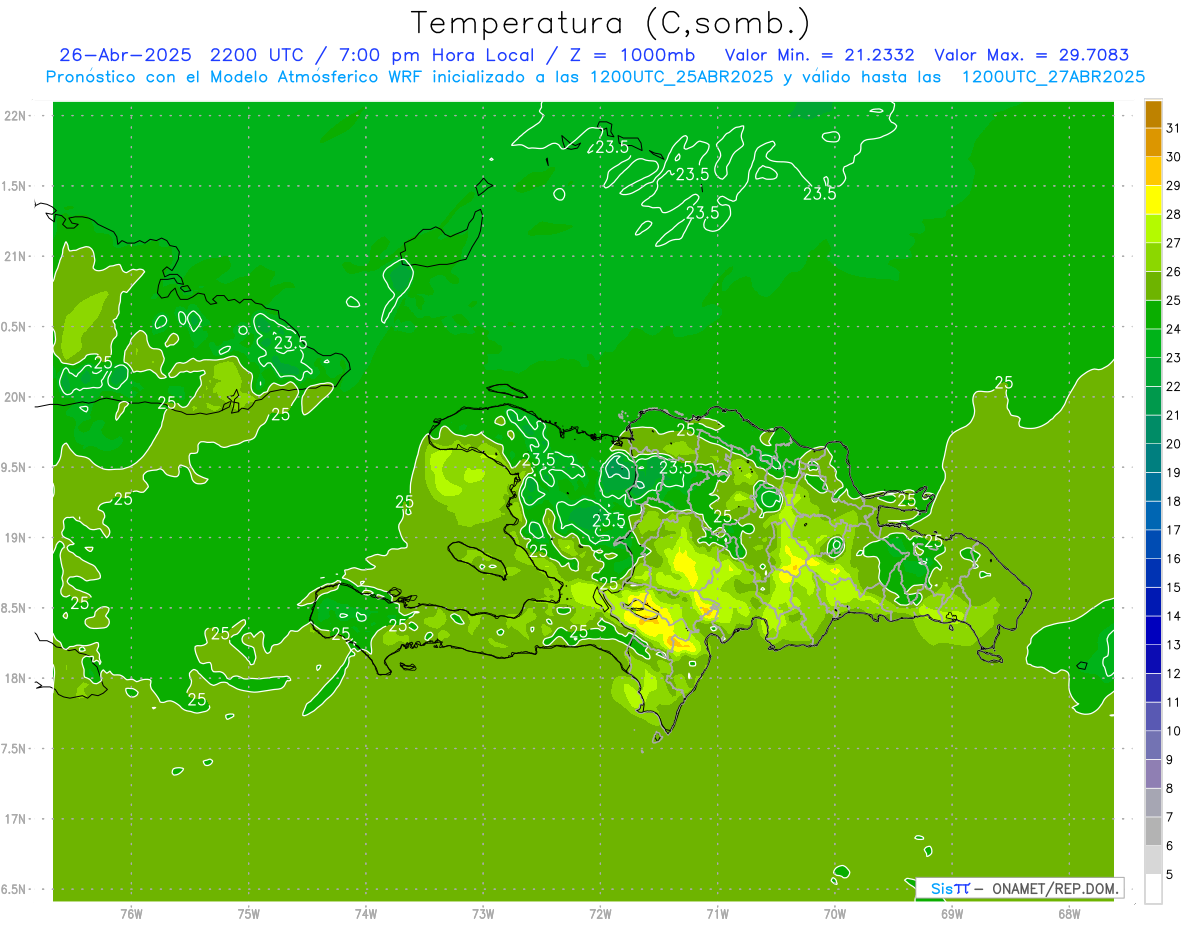Click the colorbar label "31"
Viewport: 1200px width, 927px height.
click(x=1173, y=128)
